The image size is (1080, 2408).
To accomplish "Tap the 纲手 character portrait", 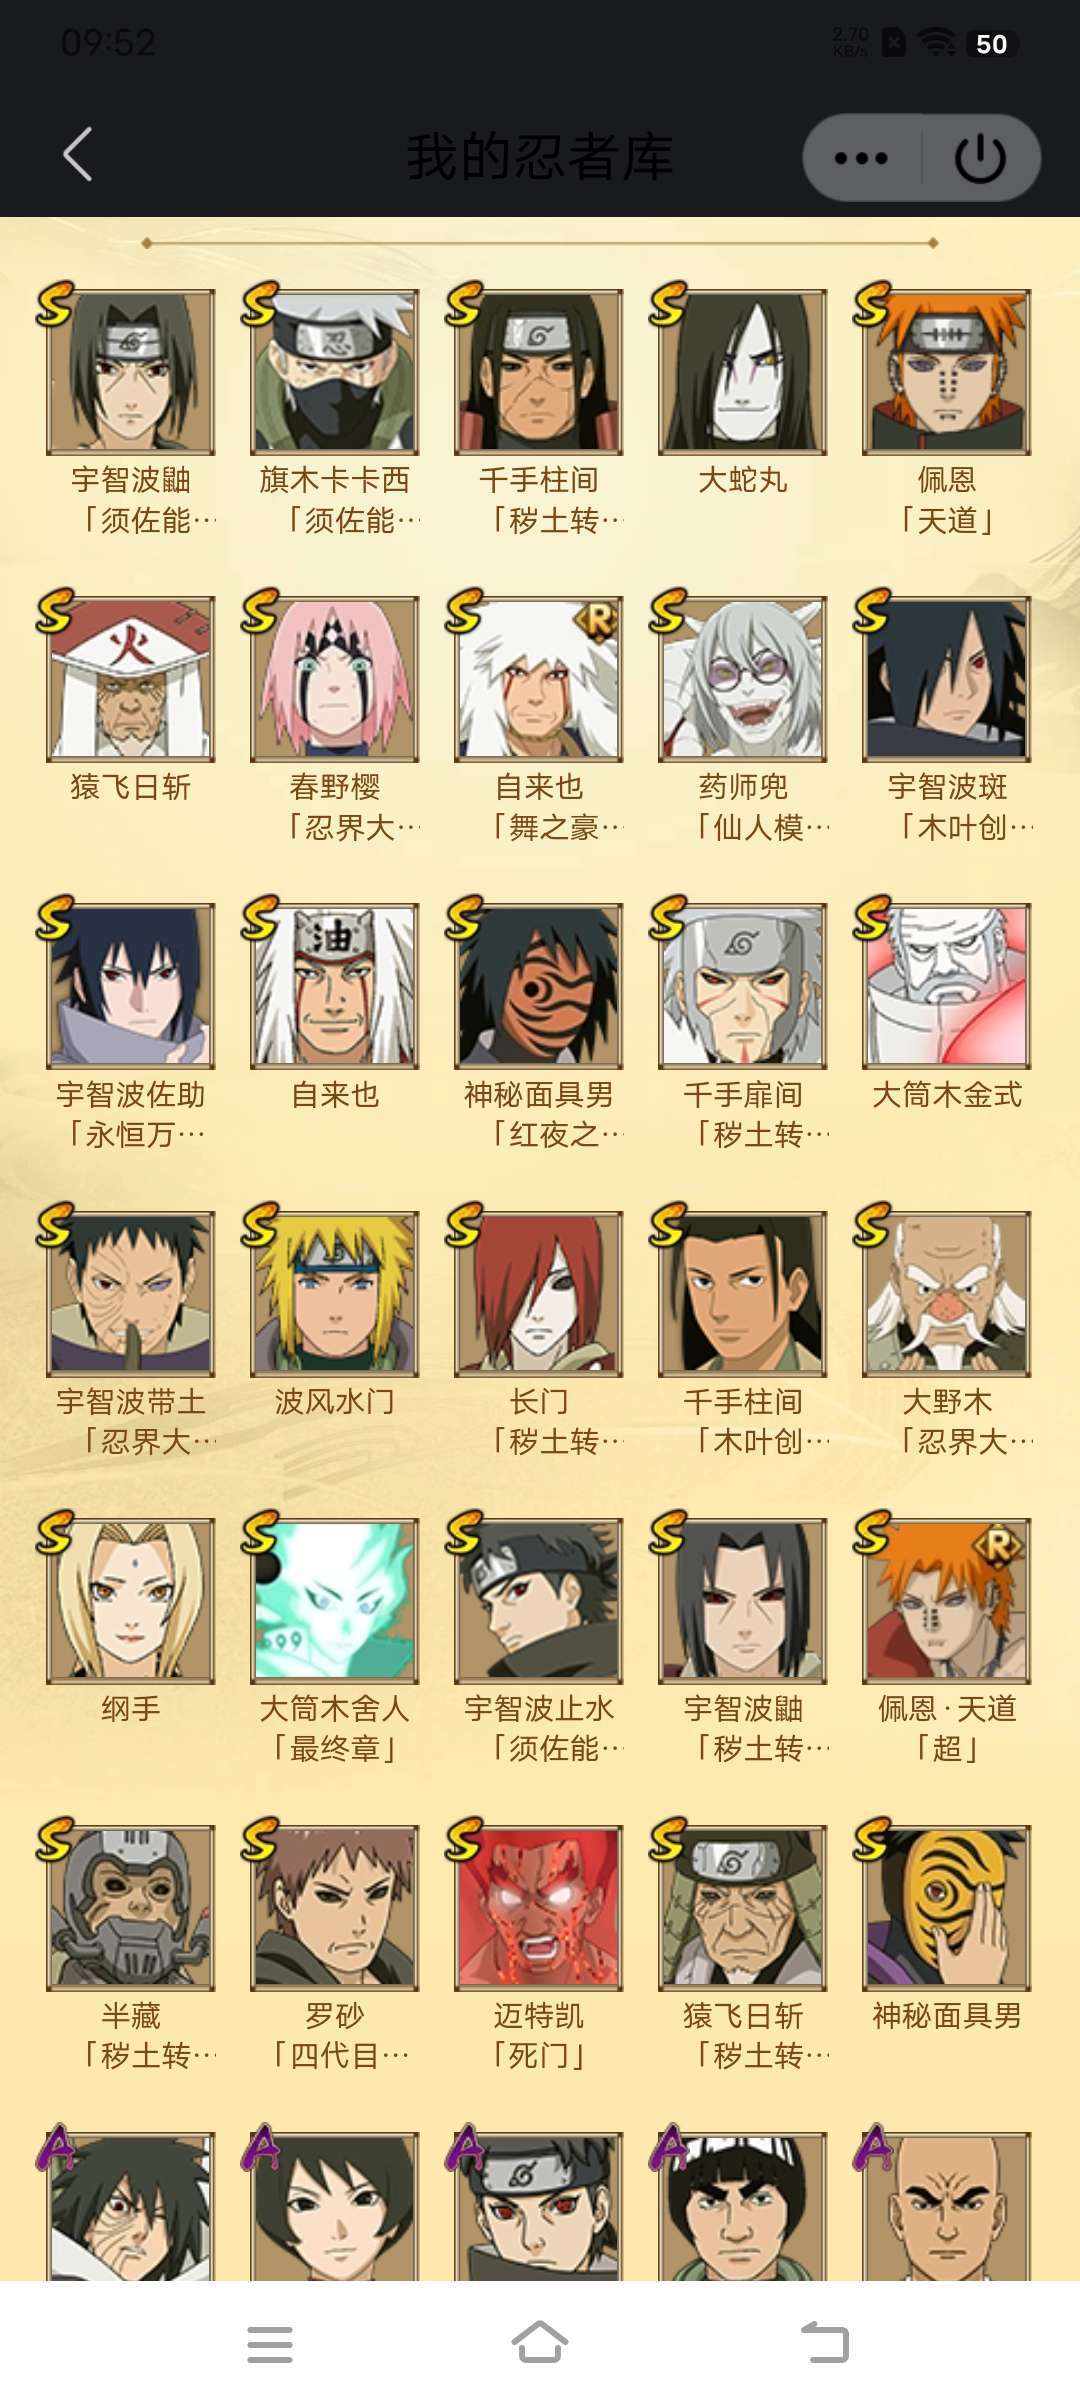I will pyautogui.click(x=131, y=1600).
